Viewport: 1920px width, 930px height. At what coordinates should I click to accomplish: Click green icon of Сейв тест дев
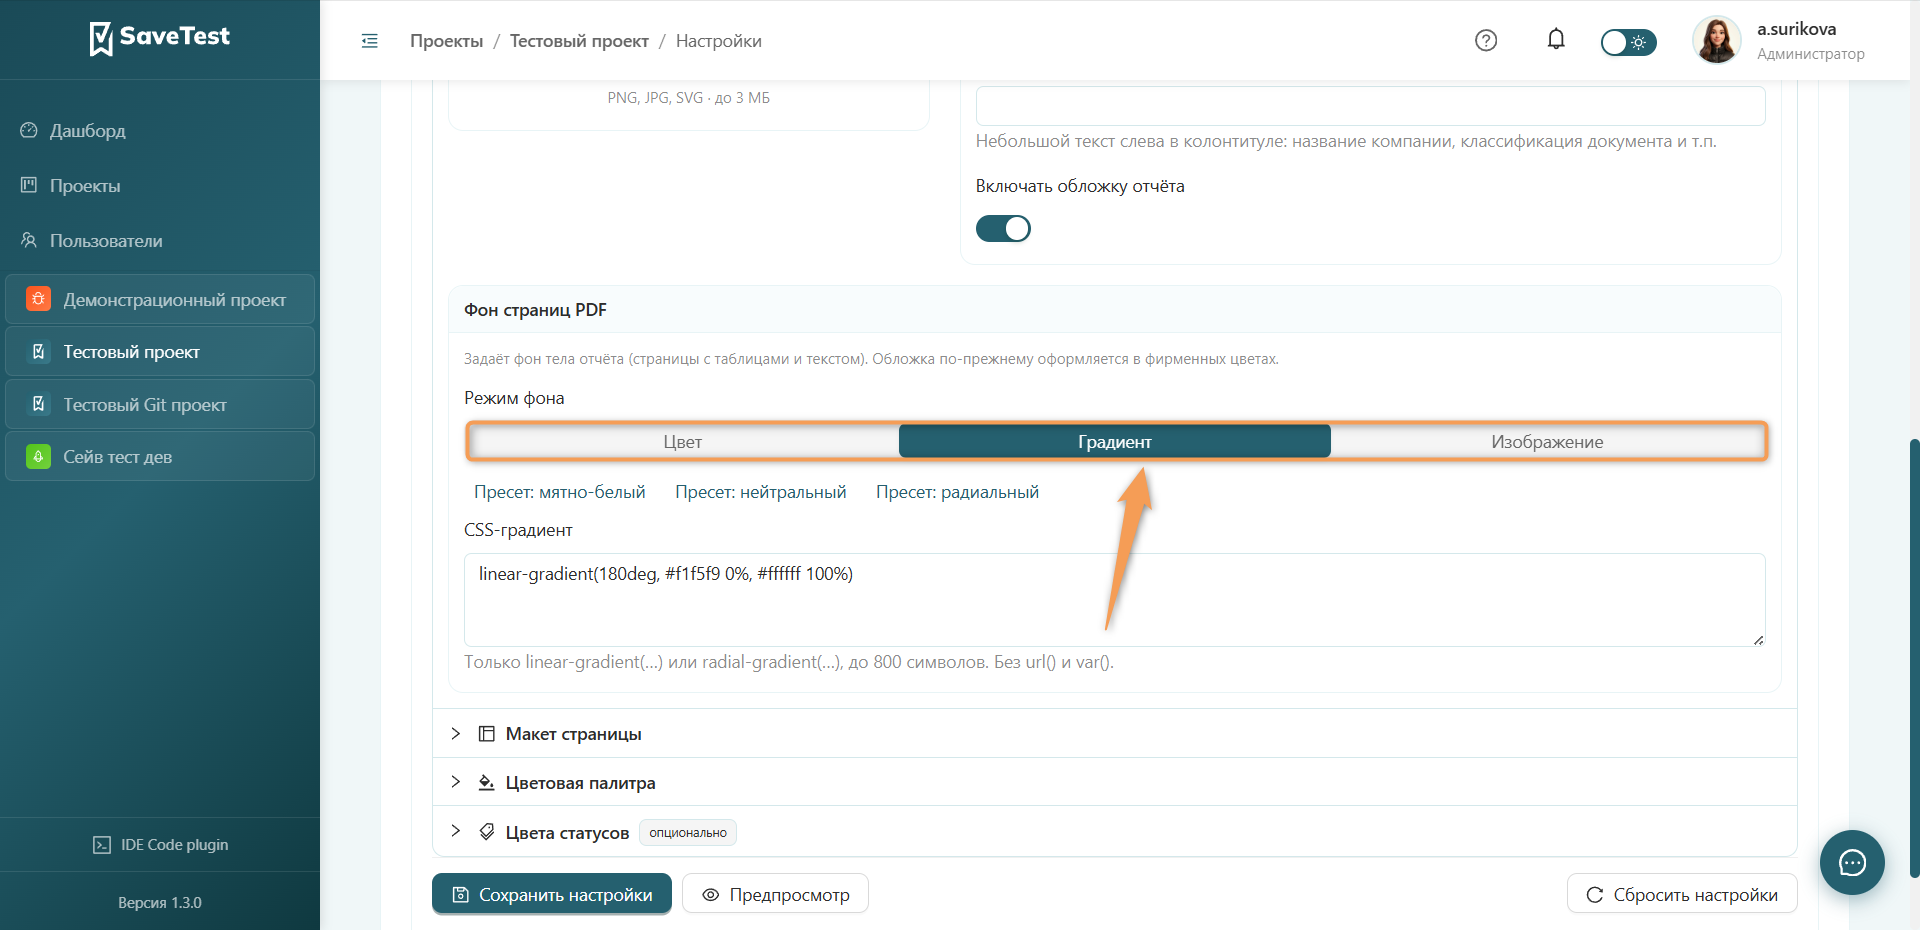[38, 457]
